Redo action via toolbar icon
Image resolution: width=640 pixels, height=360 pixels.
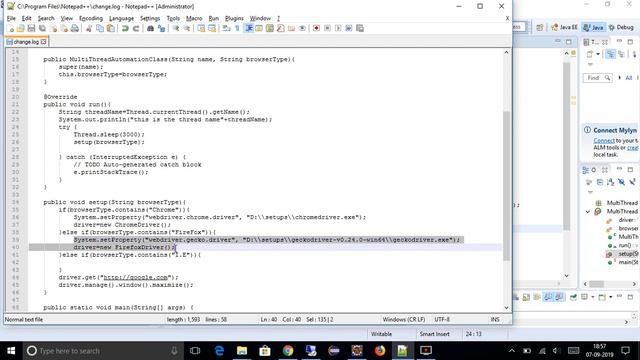(136, 29)
